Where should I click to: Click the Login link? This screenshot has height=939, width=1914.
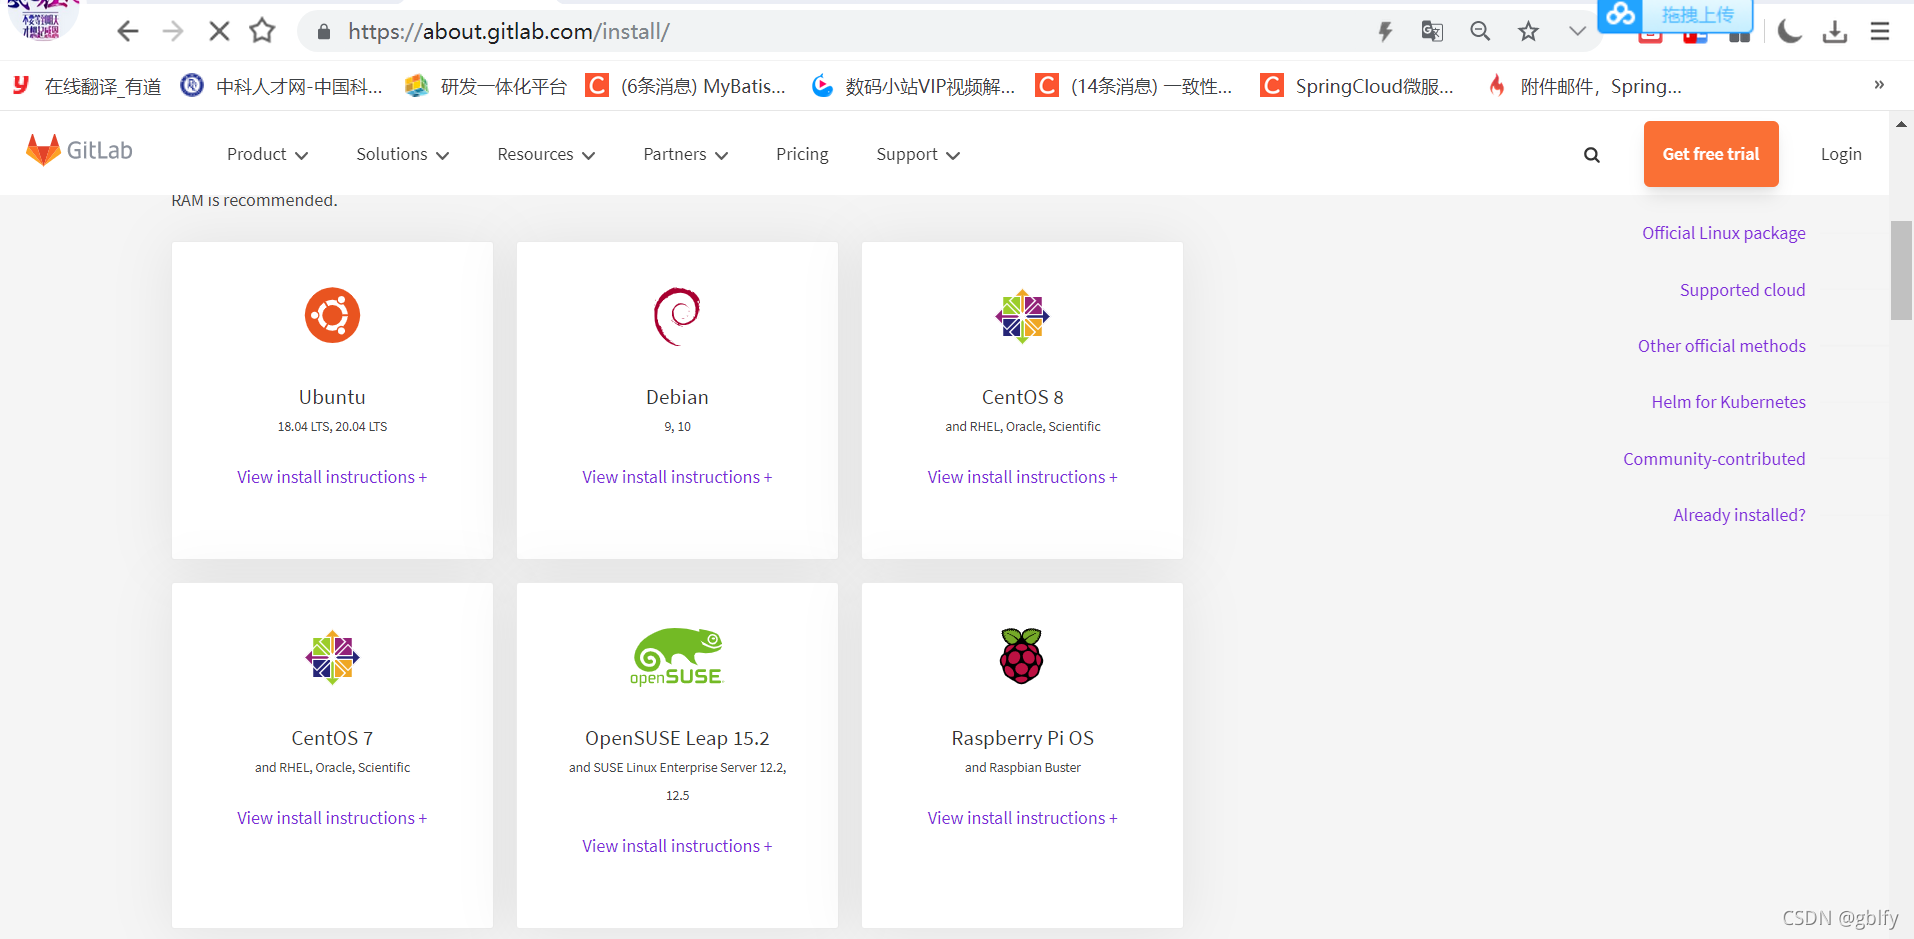1841,154
